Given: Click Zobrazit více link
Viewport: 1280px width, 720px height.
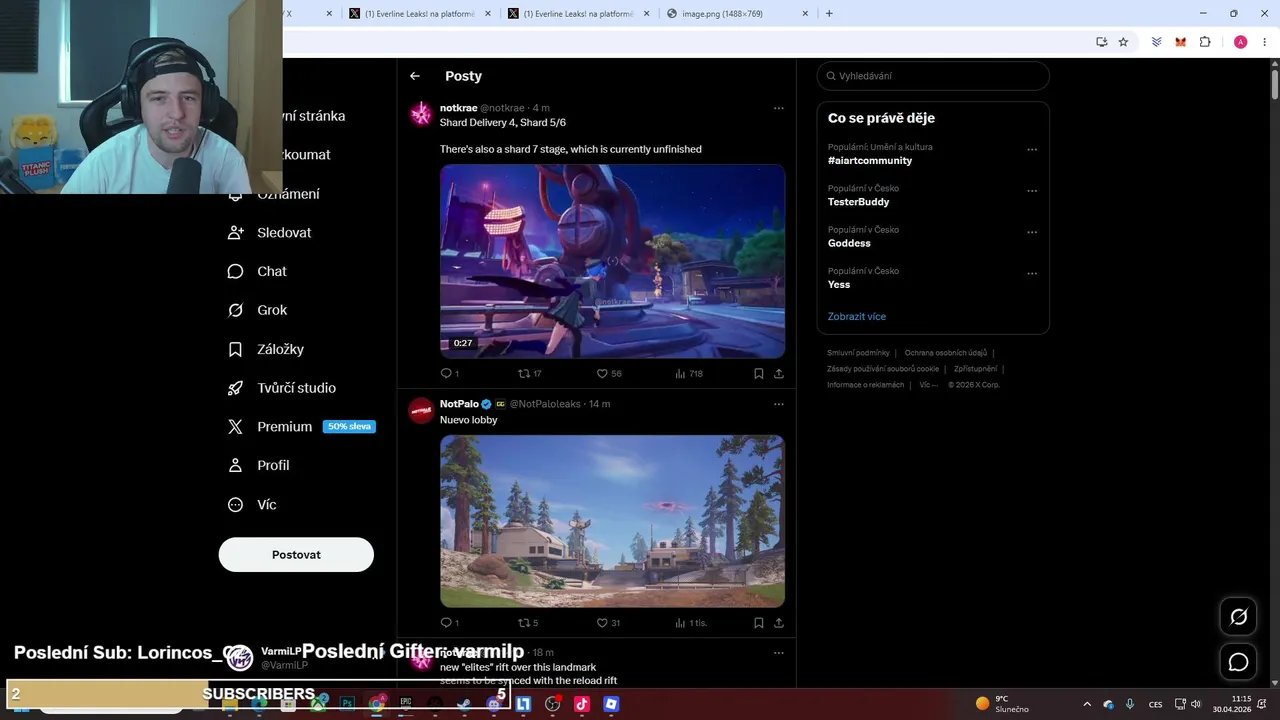Looking at the screenshot, I should [856, 316].
